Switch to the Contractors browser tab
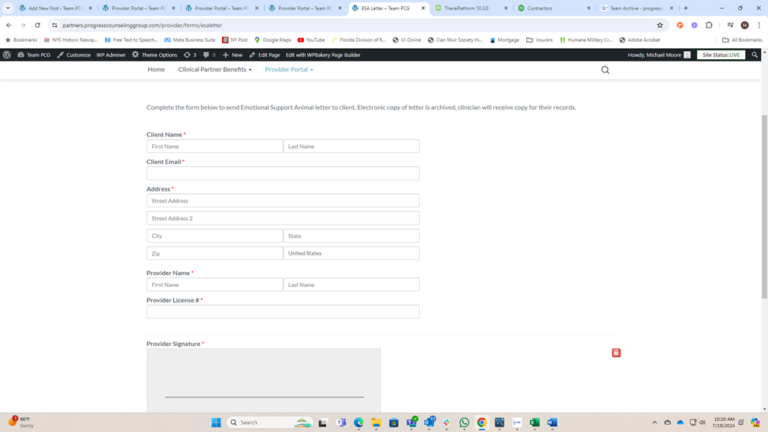 tap(552, 8)
